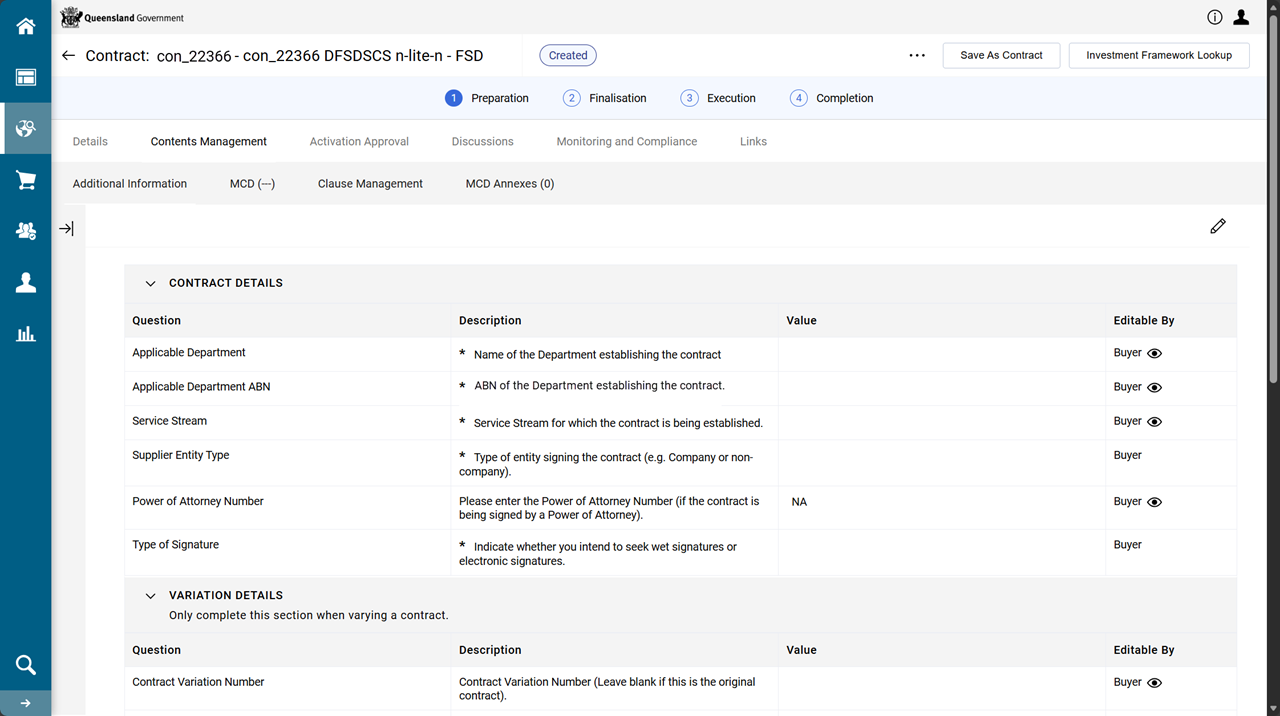Image resolution: width=1280 pixels, height=716 pixels.
Task: Collapse the Variation Details section
Action: (151, 596)
